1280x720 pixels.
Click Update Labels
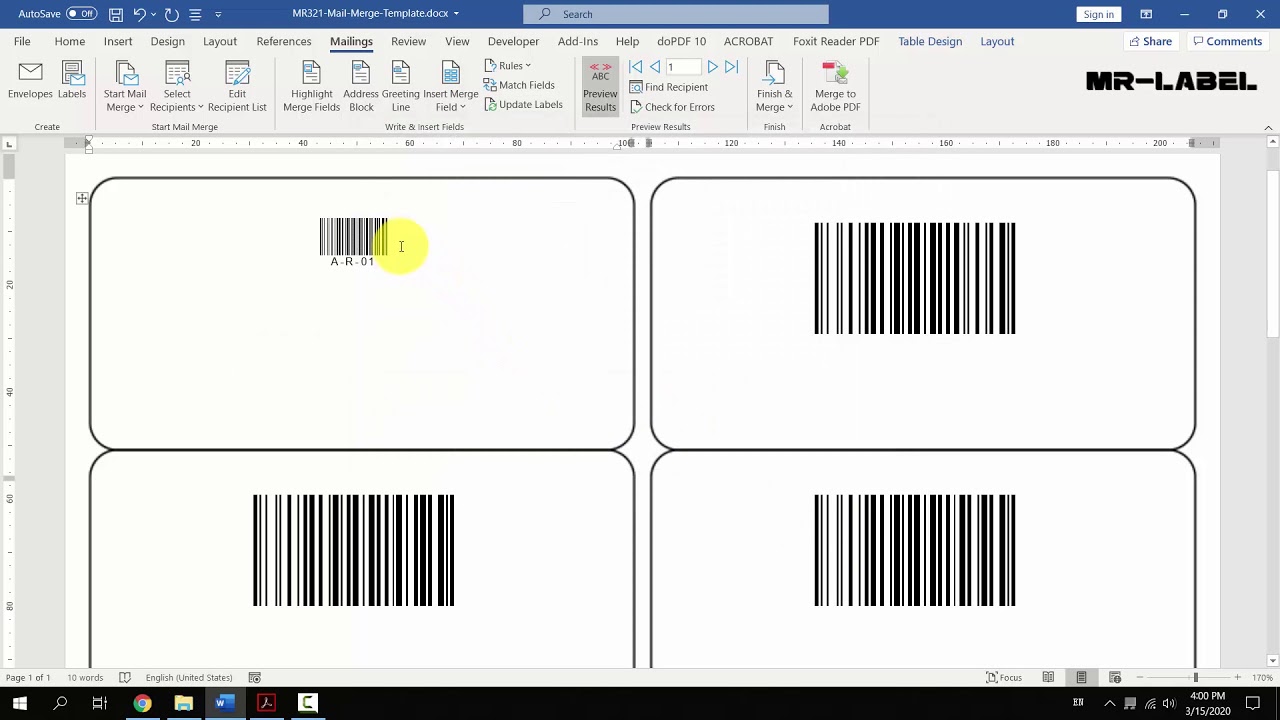pos(523,105)
